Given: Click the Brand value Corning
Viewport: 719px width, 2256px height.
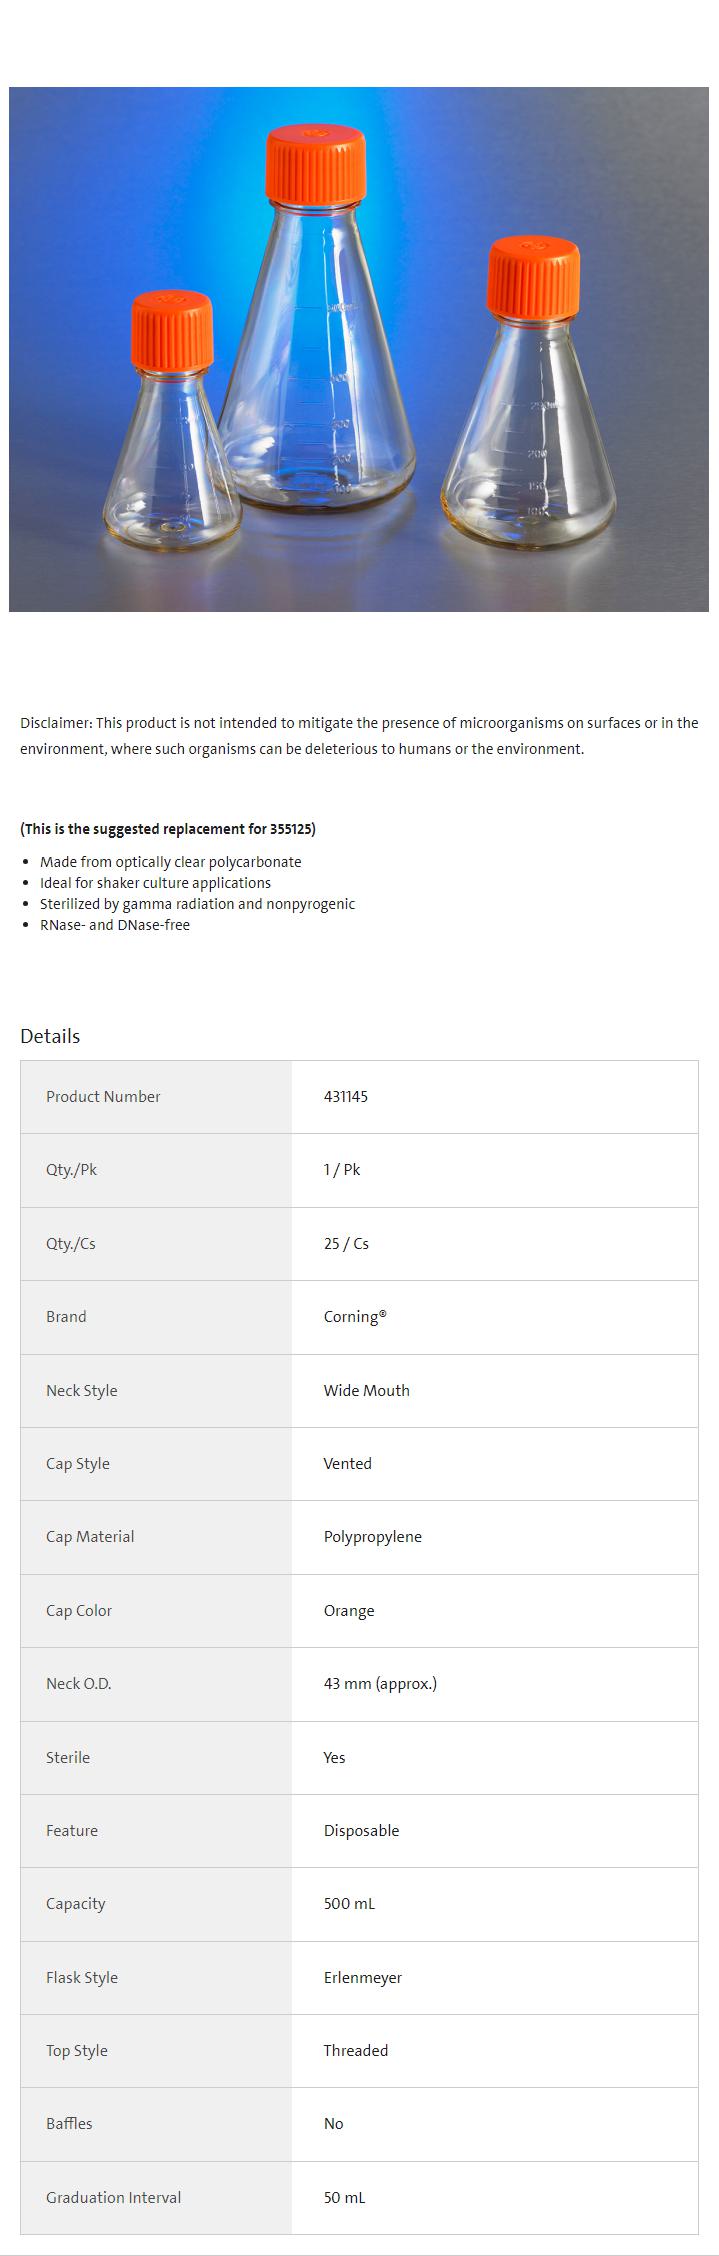Looking at the screenshot, I should click(354, 1317).
